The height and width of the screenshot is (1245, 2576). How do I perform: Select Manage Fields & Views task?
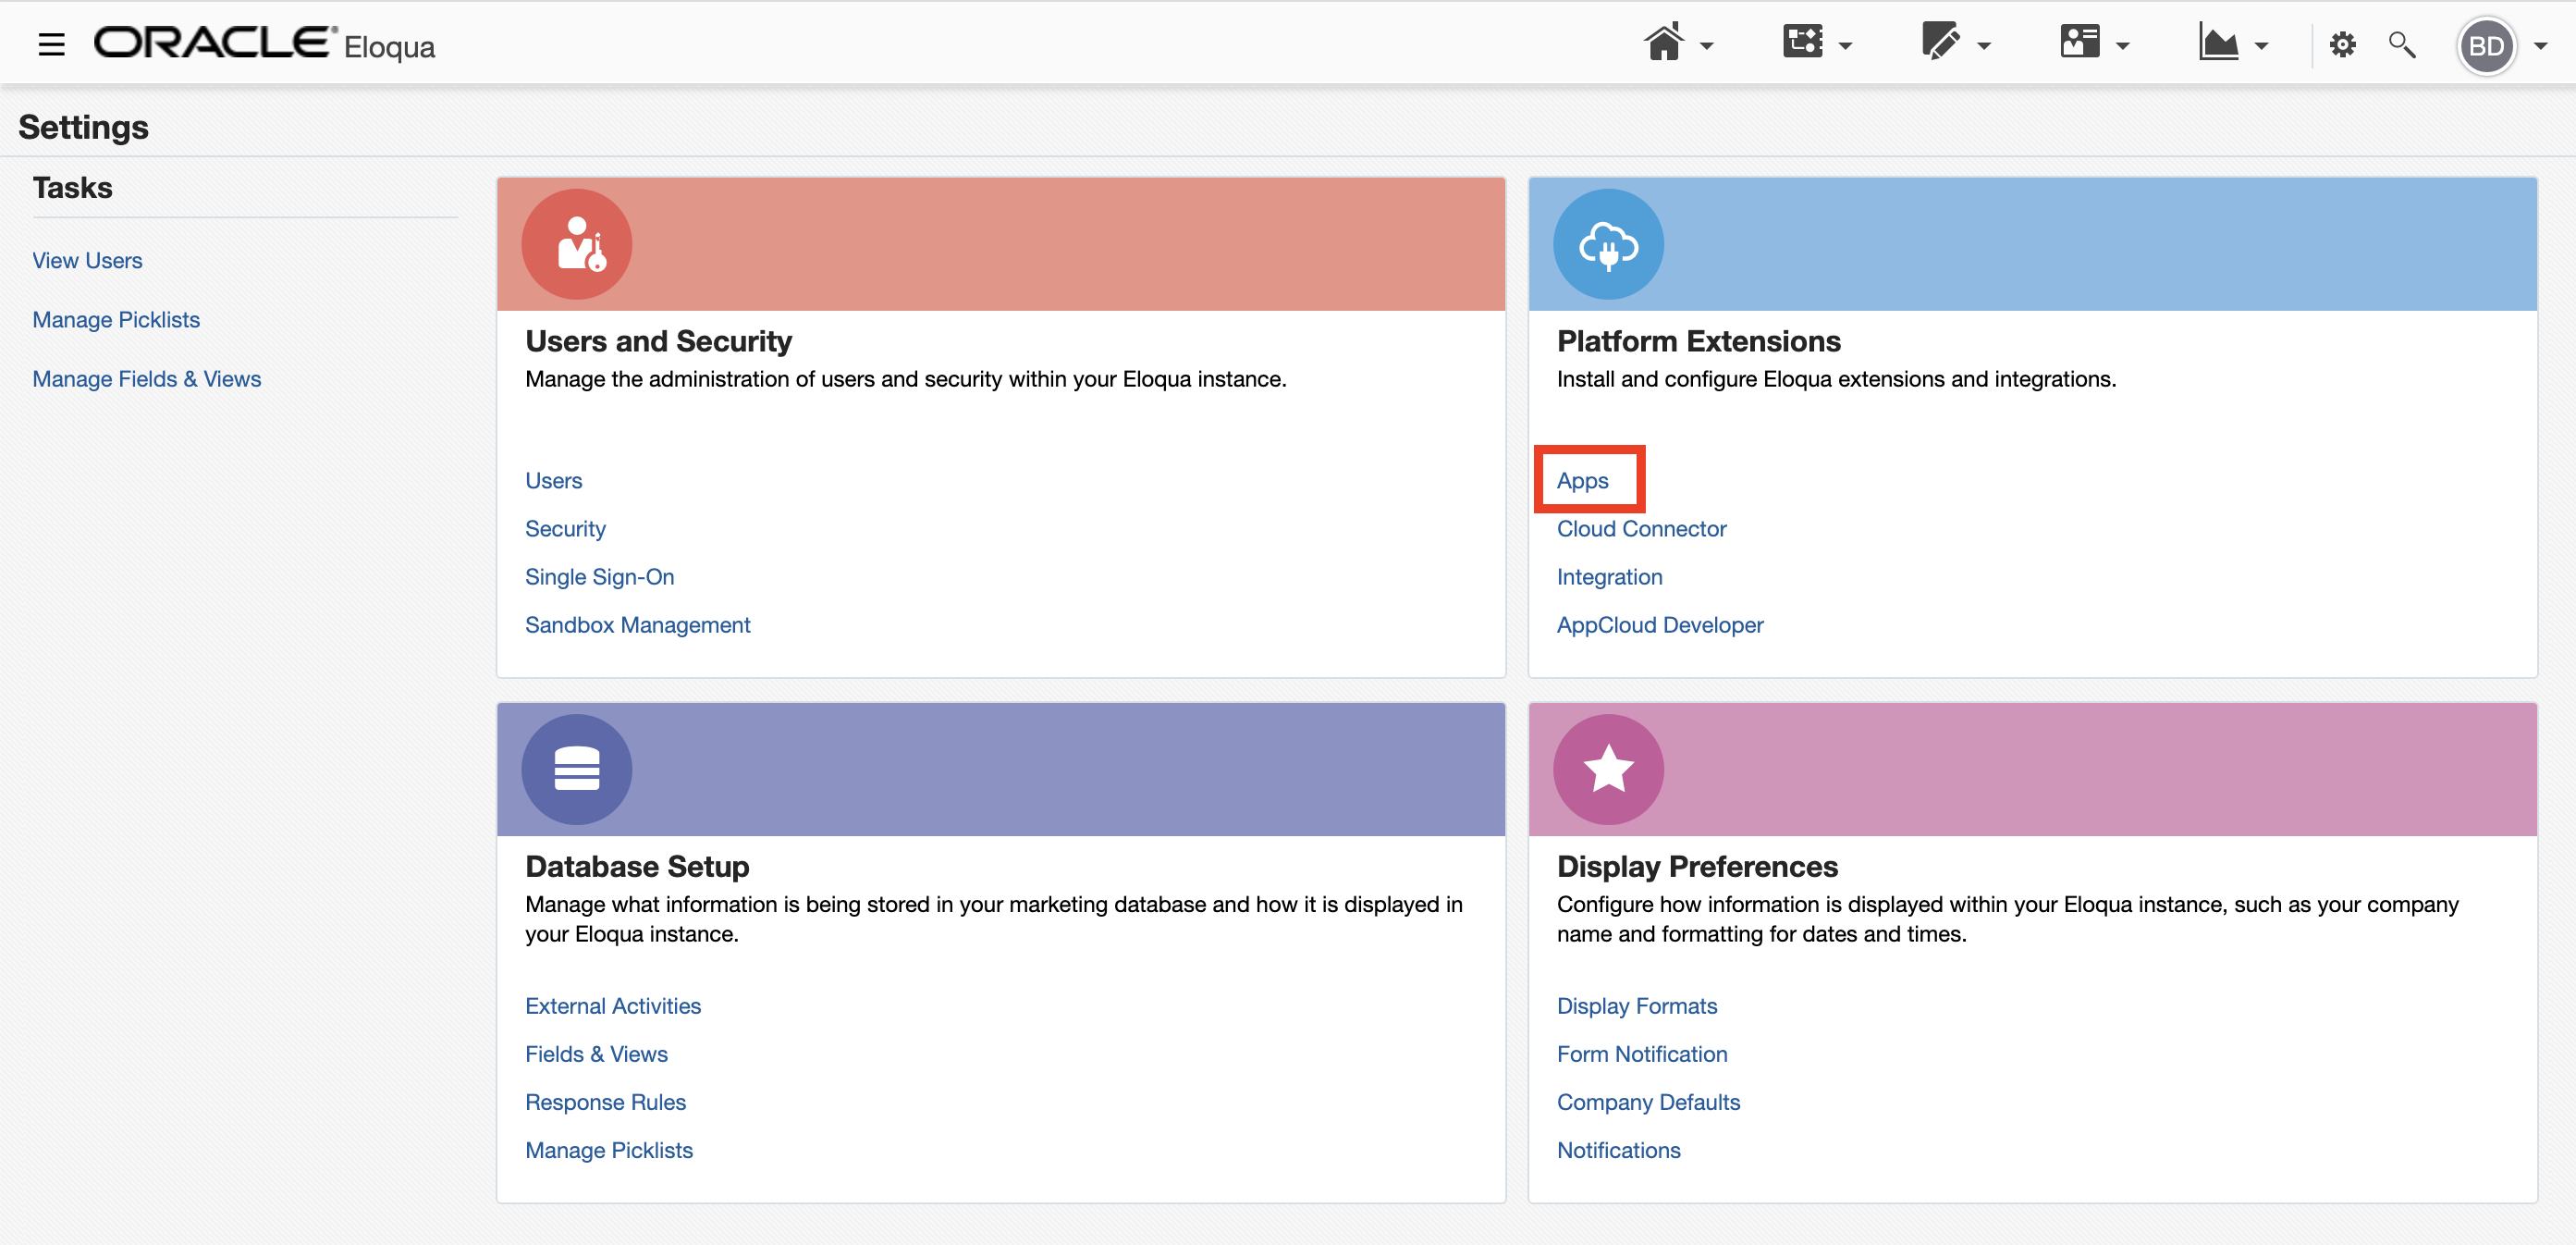[x=146, y=379]
